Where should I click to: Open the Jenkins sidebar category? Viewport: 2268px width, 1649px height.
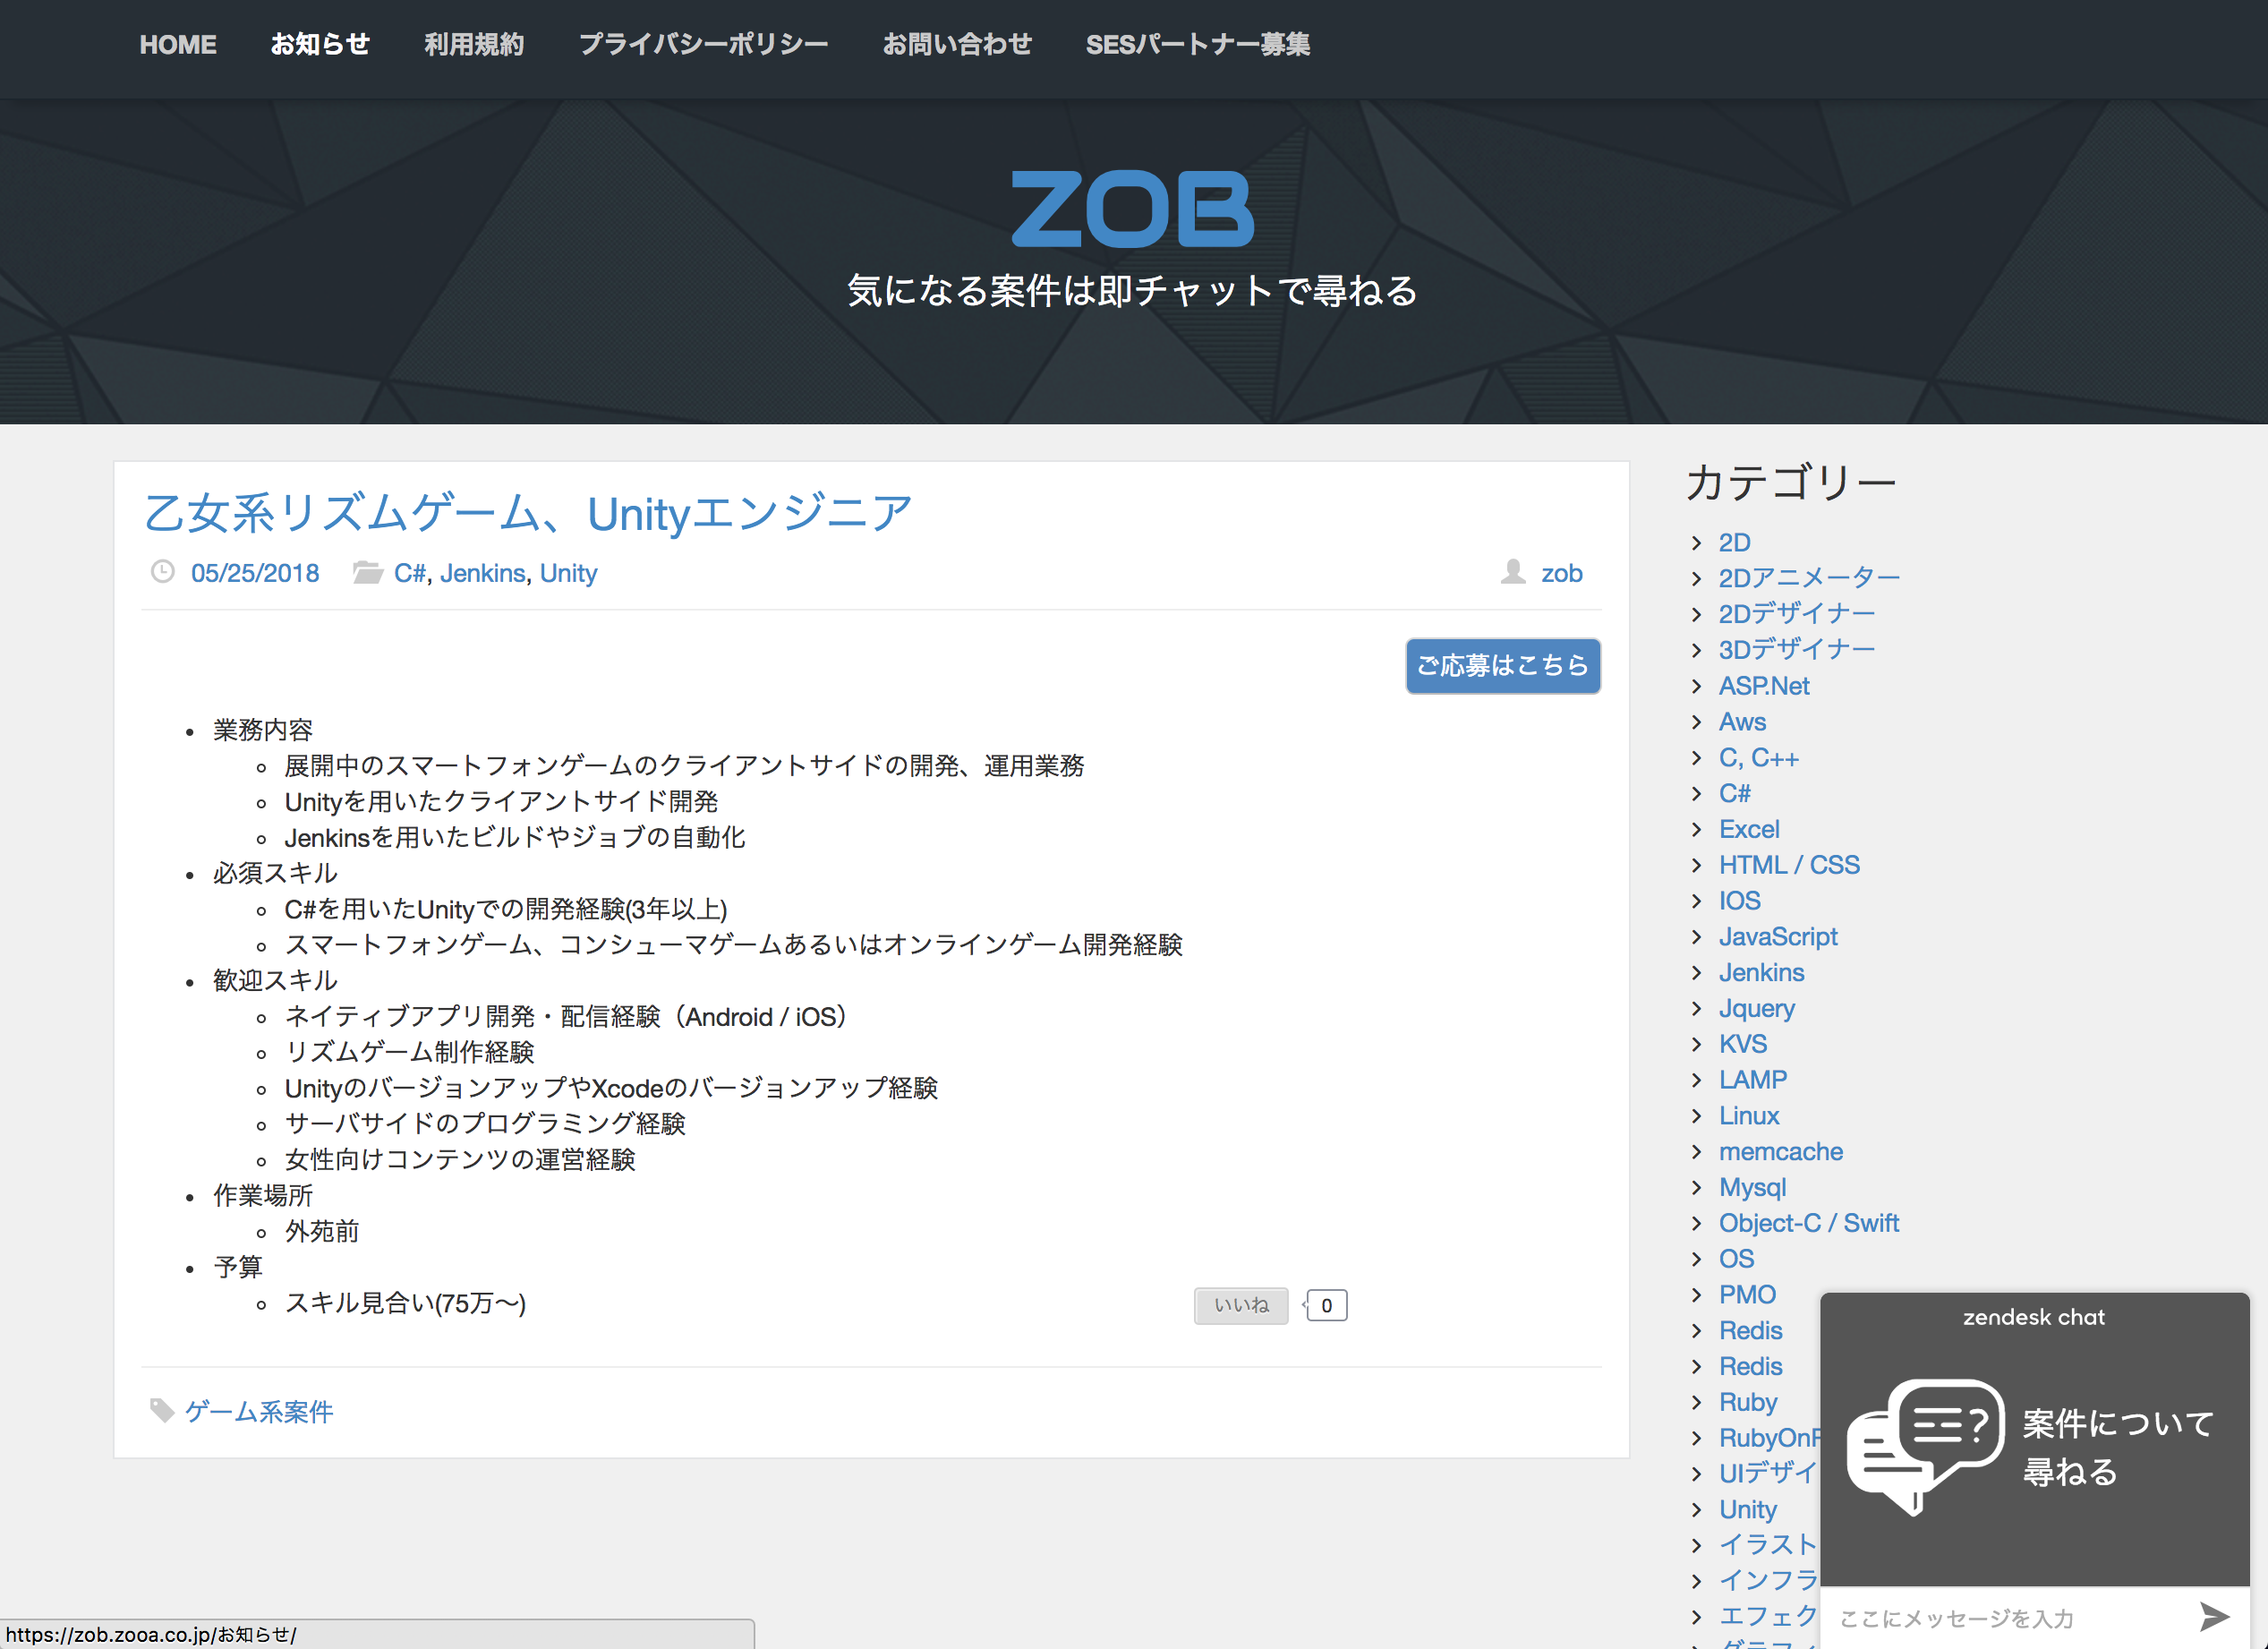pos(1761,973)
